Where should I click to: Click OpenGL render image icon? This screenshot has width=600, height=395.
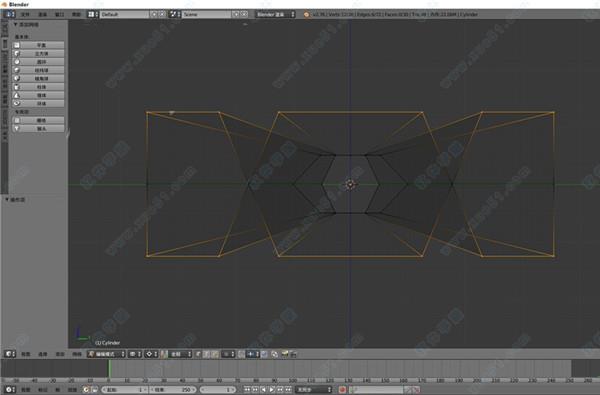point(285,354)
